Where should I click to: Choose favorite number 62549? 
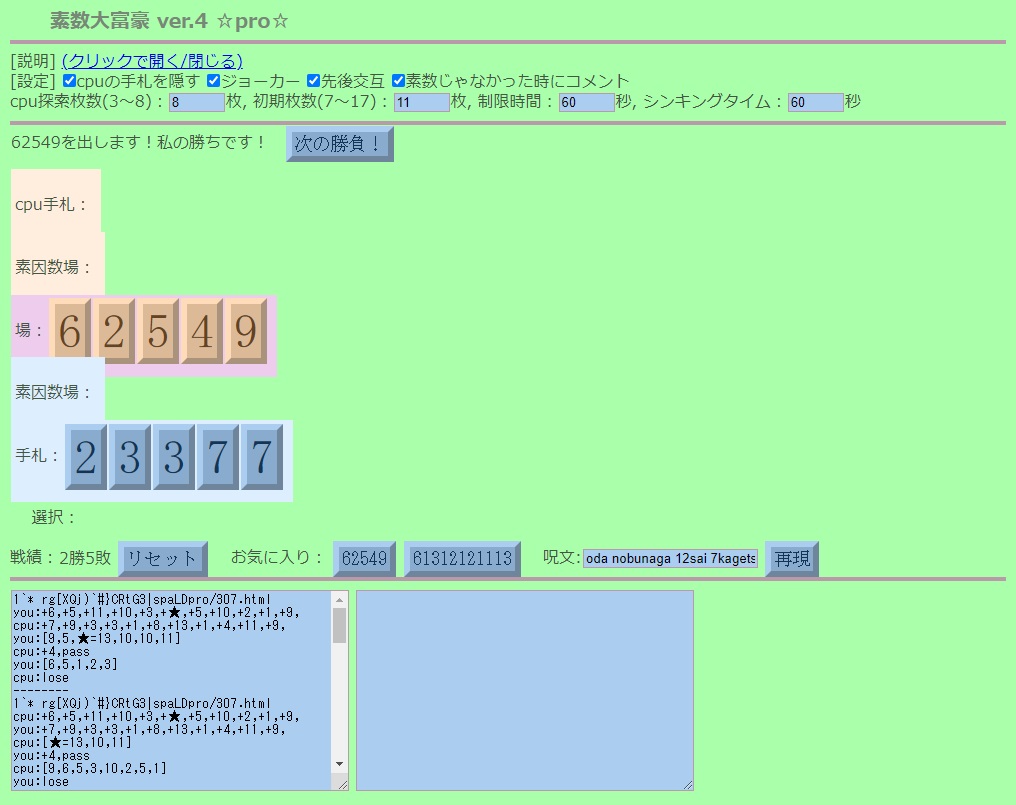coord(364,559)
